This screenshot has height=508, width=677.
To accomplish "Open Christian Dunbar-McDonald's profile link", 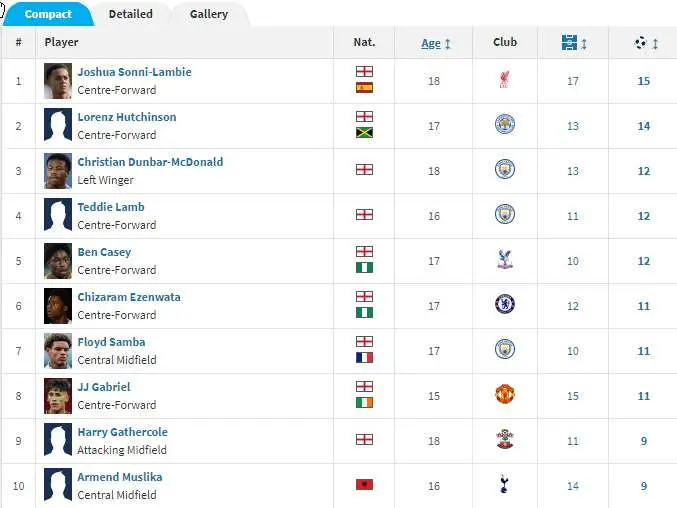I will pos(150,162).
